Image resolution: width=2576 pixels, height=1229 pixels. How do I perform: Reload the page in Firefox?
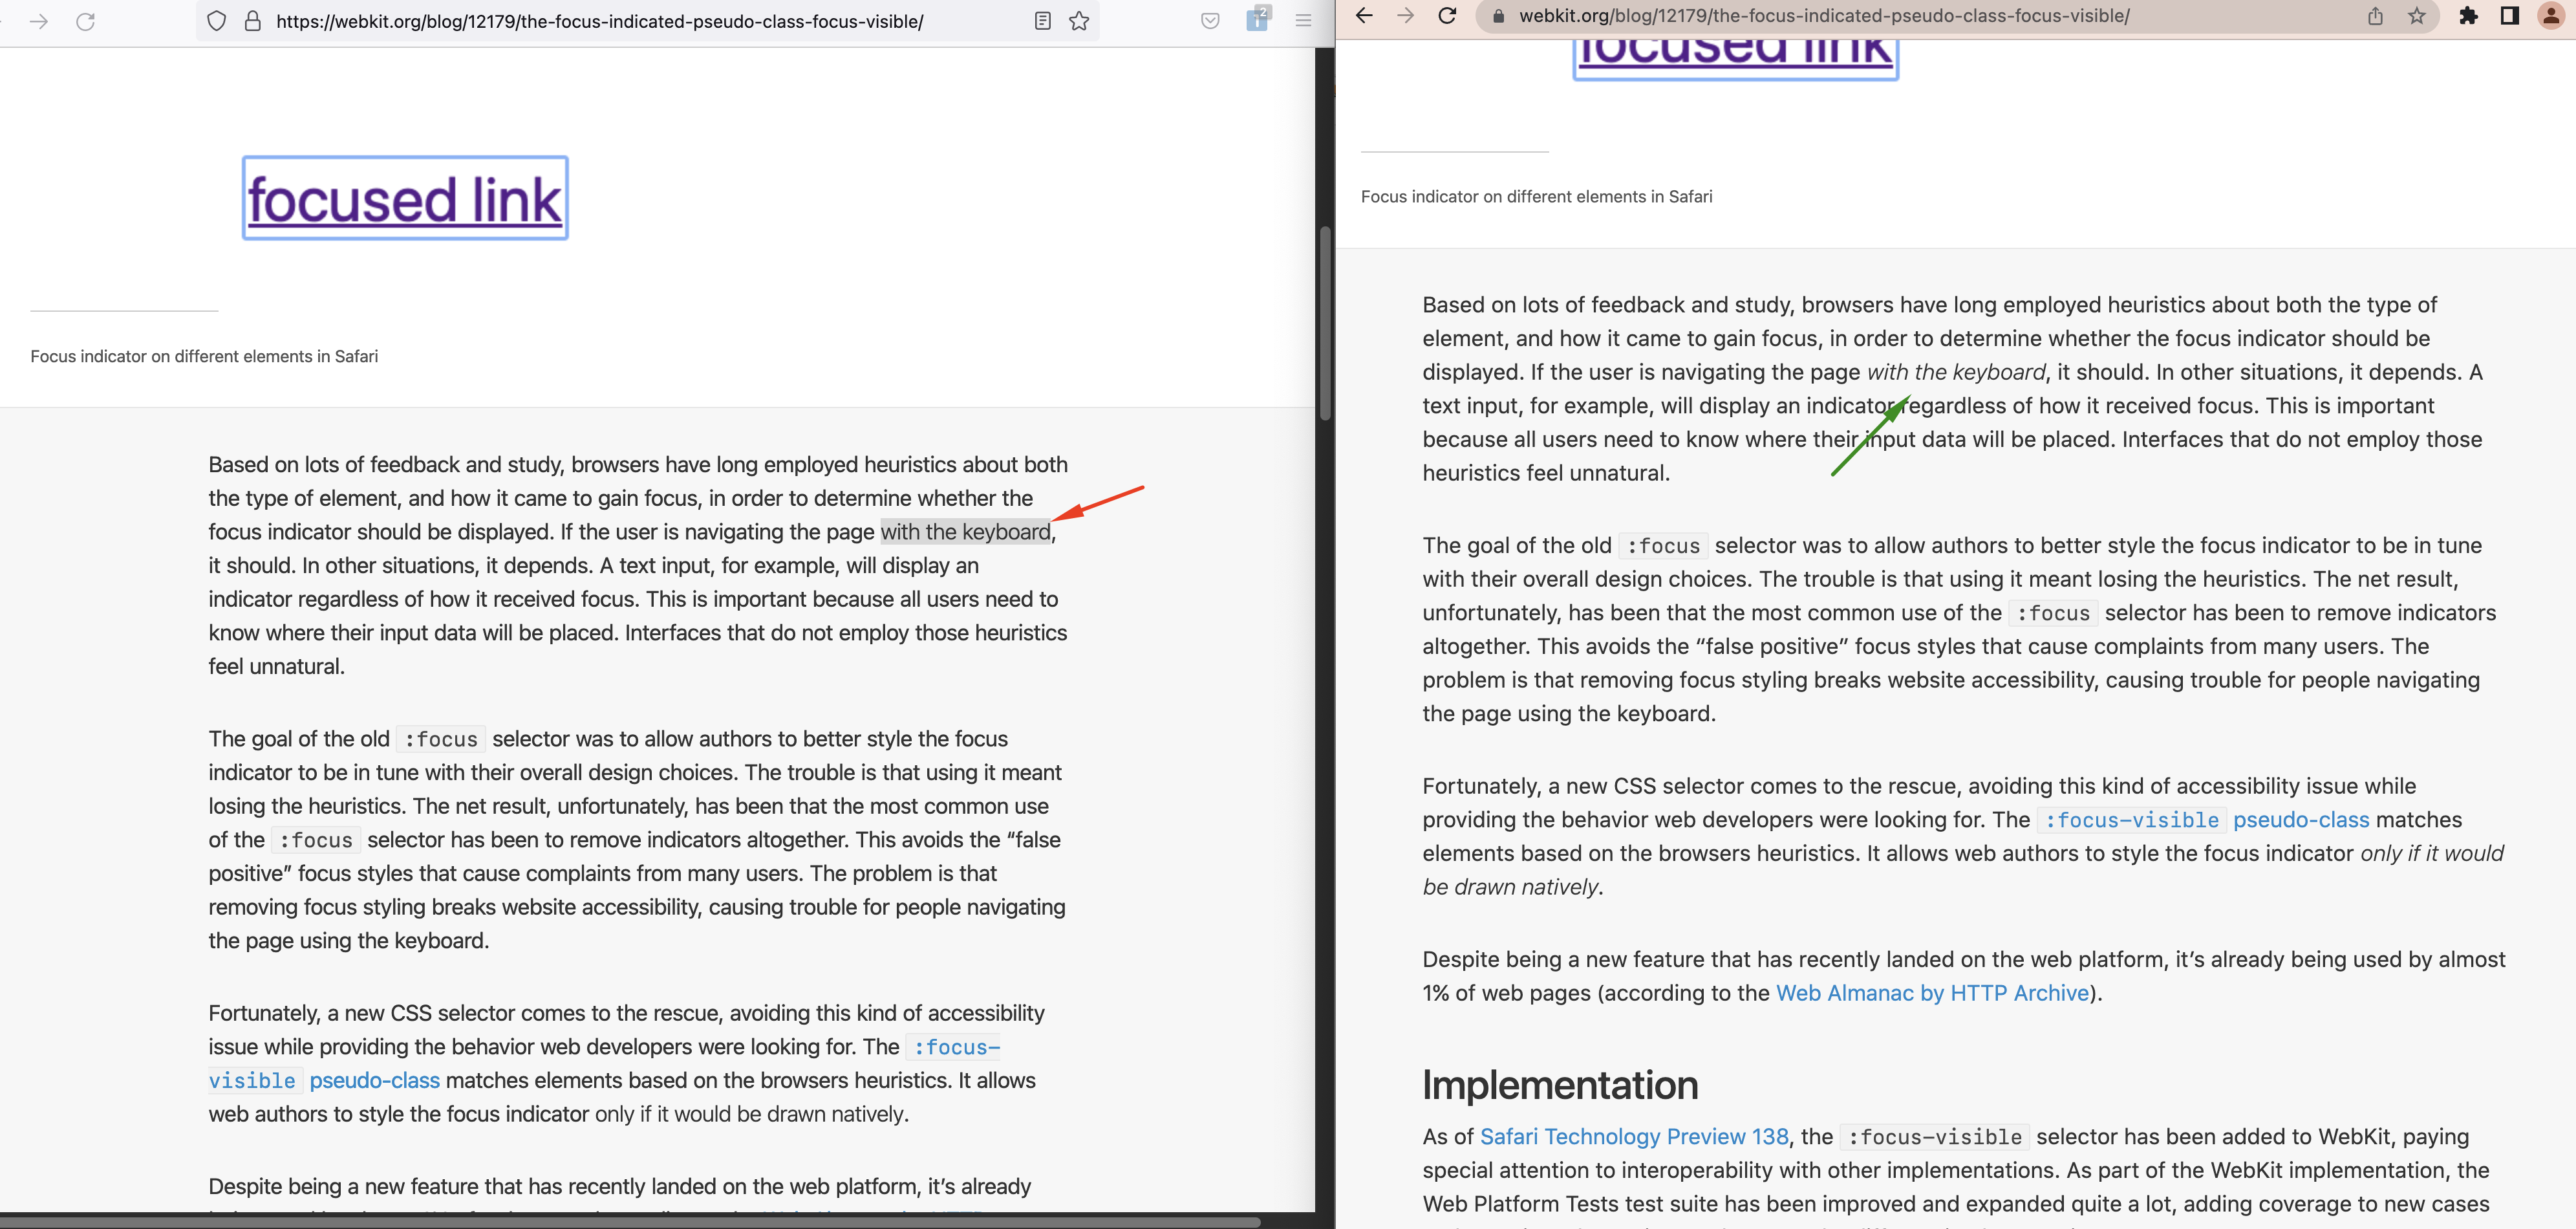tap(85, 20)
